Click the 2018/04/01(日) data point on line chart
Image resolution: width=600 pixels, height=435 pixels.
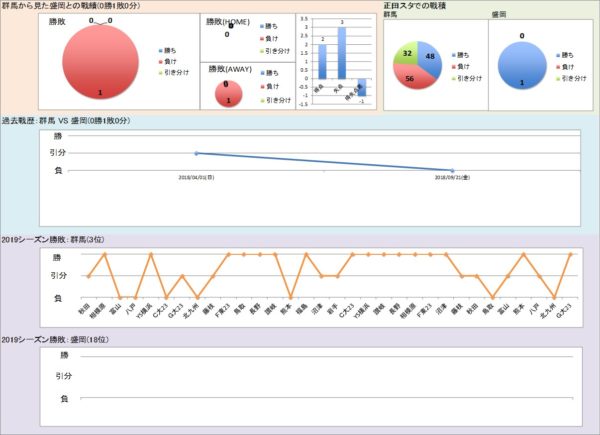[196, 153]
